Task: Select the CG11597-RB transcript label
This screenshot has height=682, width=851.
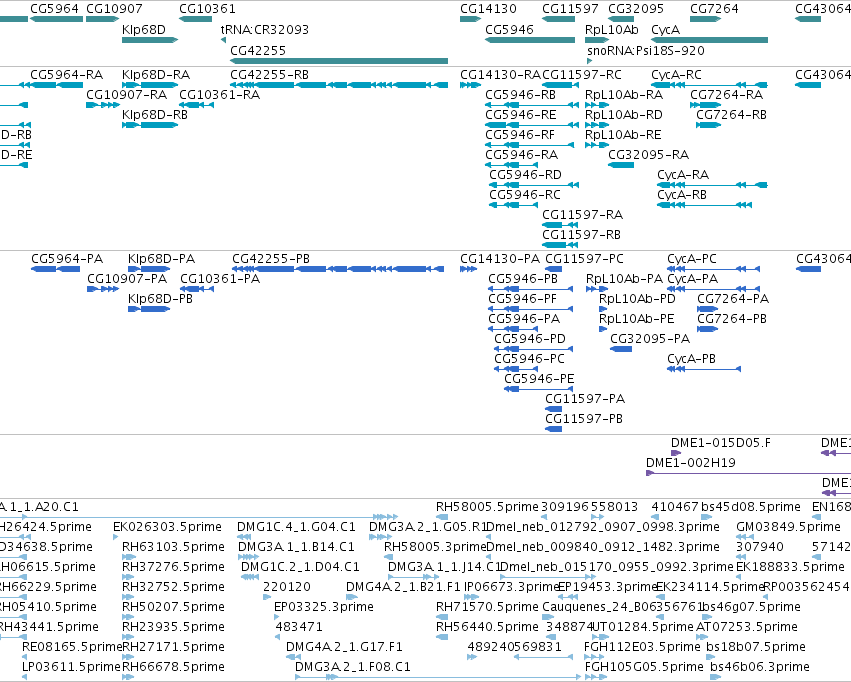Action: [582, 235]
